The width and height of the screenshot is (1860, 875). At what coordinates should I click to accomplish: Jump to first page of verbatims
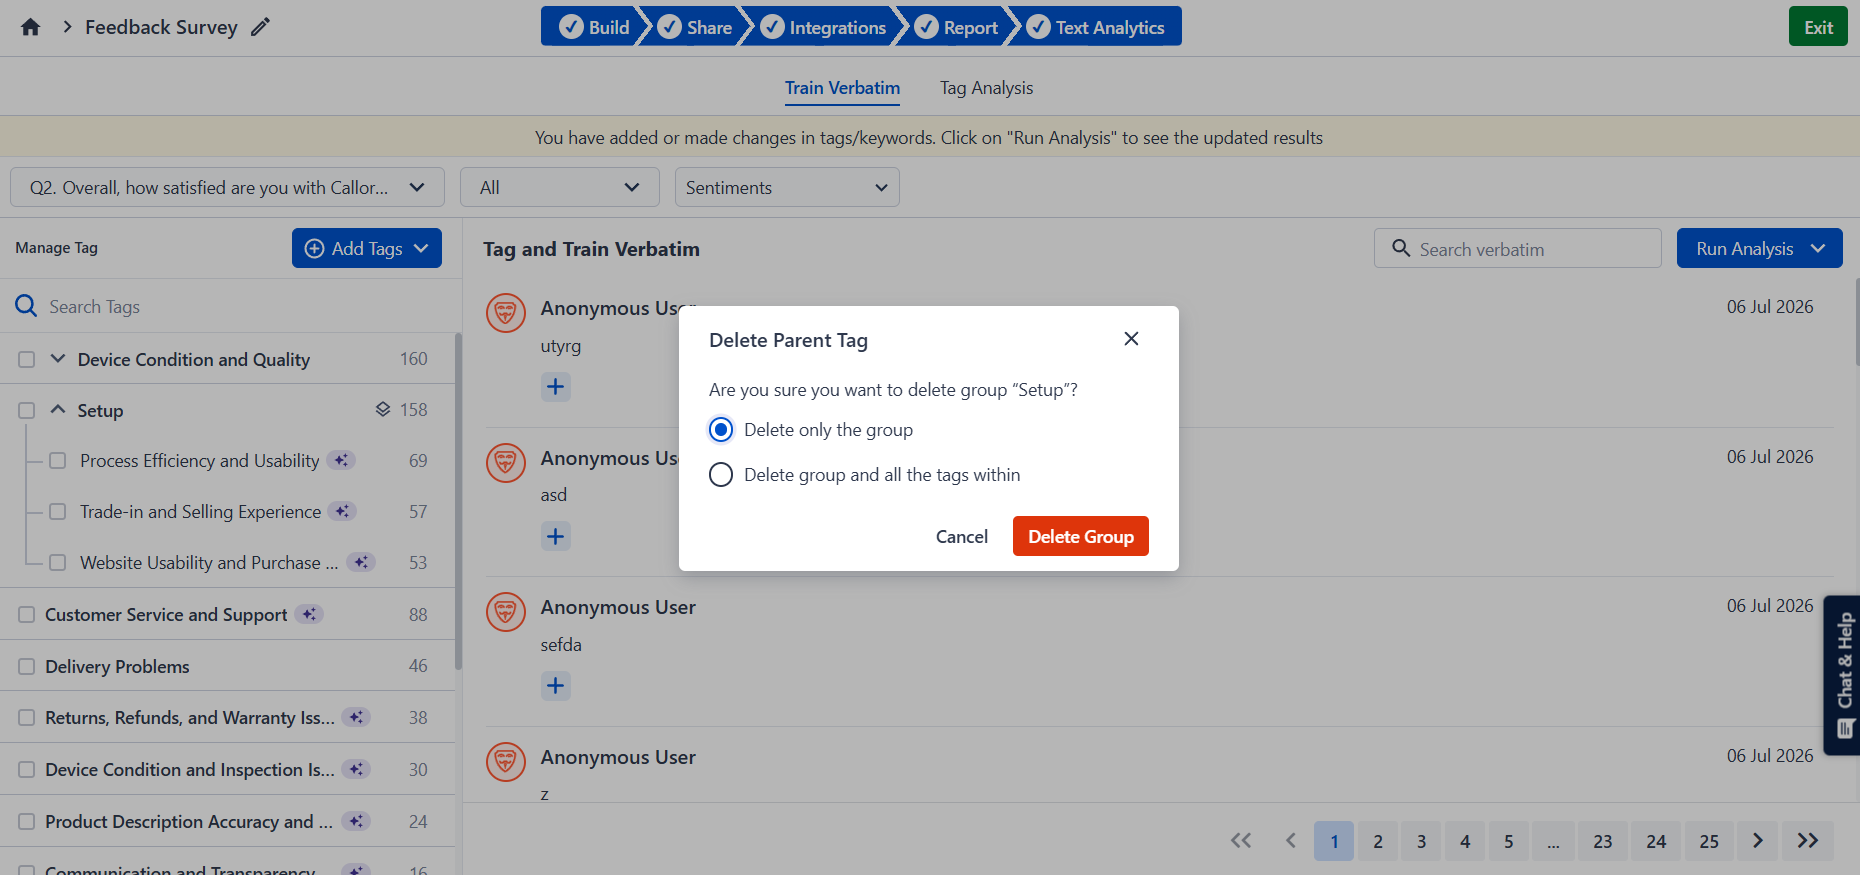coord(1241,841)
